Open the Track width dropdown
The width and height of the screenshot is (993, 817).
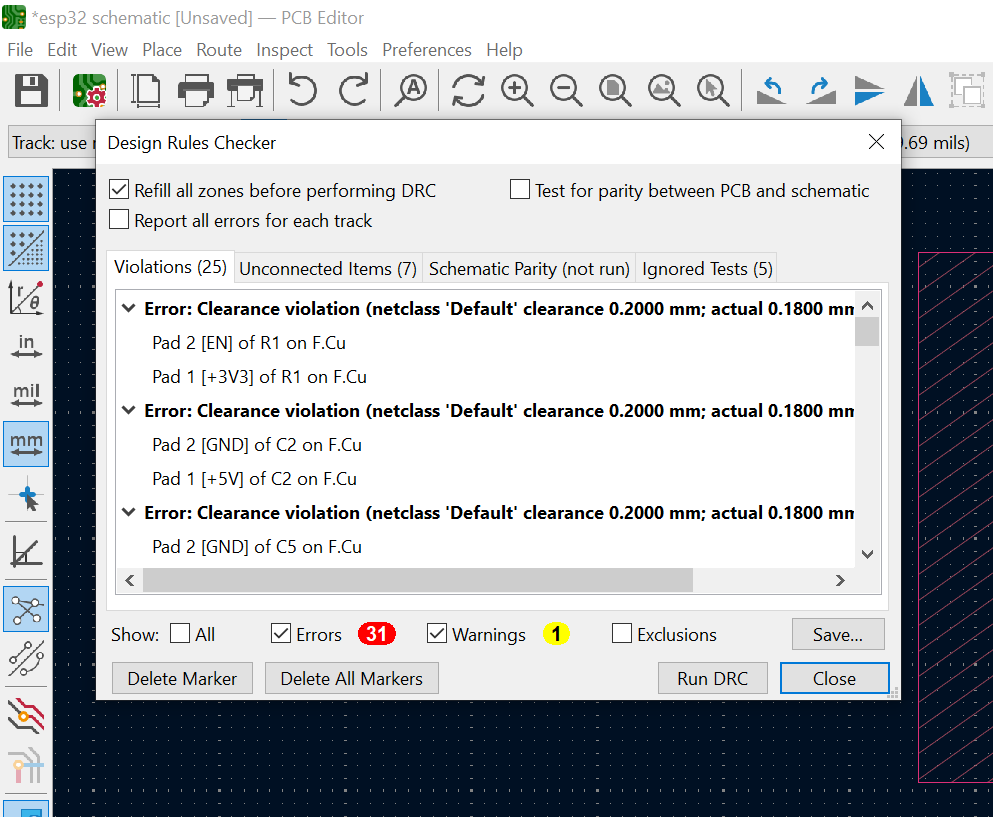click(52, 142)
